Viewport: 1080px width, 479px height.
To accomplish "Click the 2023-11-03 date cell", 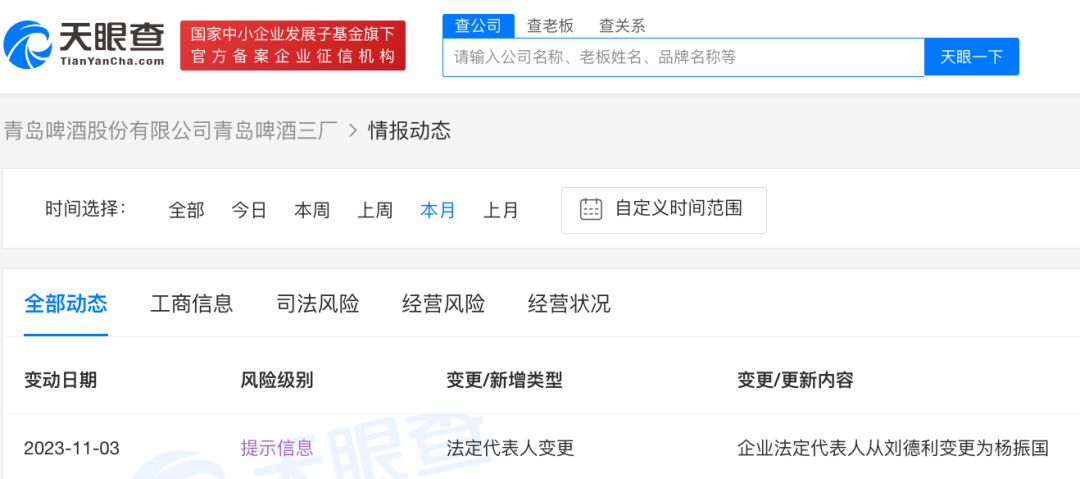I will (72, 449).
